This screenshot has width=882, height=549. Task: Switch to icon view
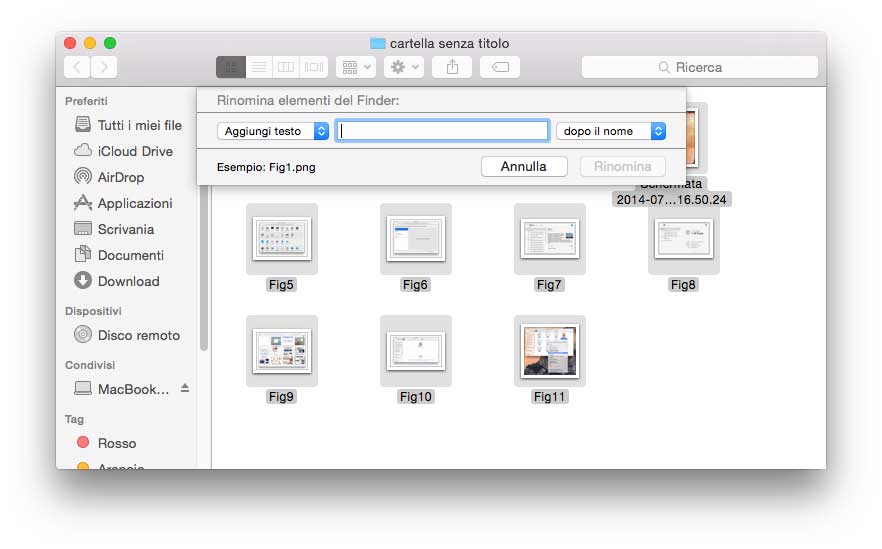click(x=231, y=68)
